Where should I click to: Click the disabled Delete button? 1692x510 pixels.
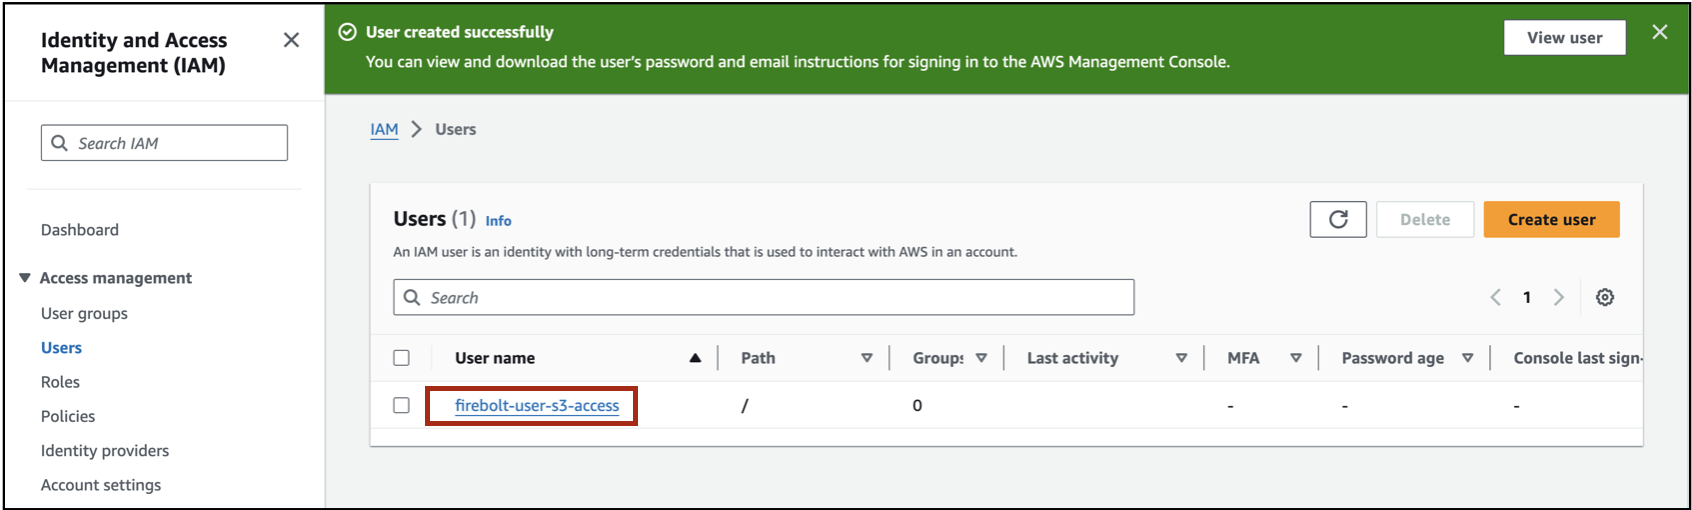pyautogui.click(x=1425, y=219)
